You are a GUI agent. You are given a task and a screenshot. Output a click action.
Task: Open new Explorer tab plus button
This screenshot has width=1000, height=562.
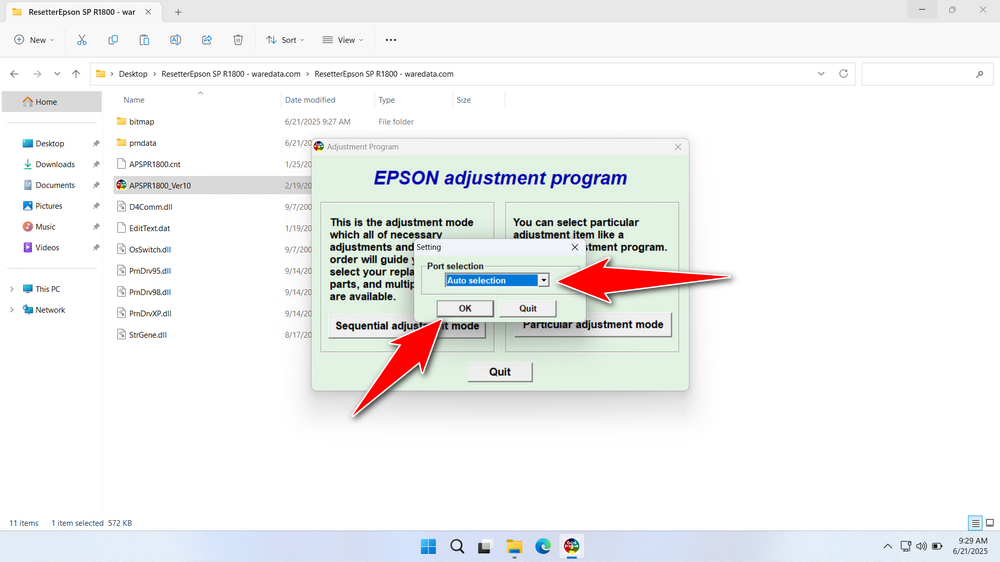coord(178,12)
